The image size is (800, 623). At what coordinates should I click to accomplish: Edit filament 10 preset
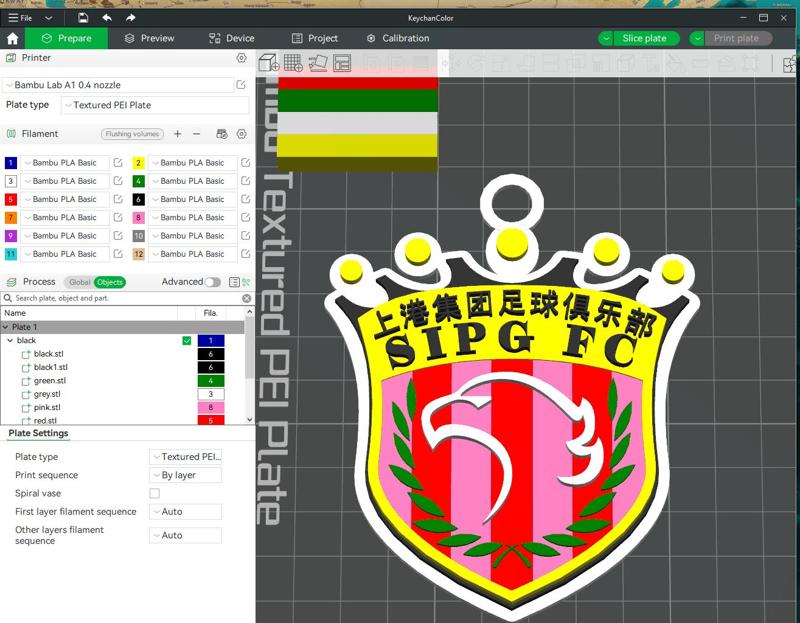click(245, 236)
